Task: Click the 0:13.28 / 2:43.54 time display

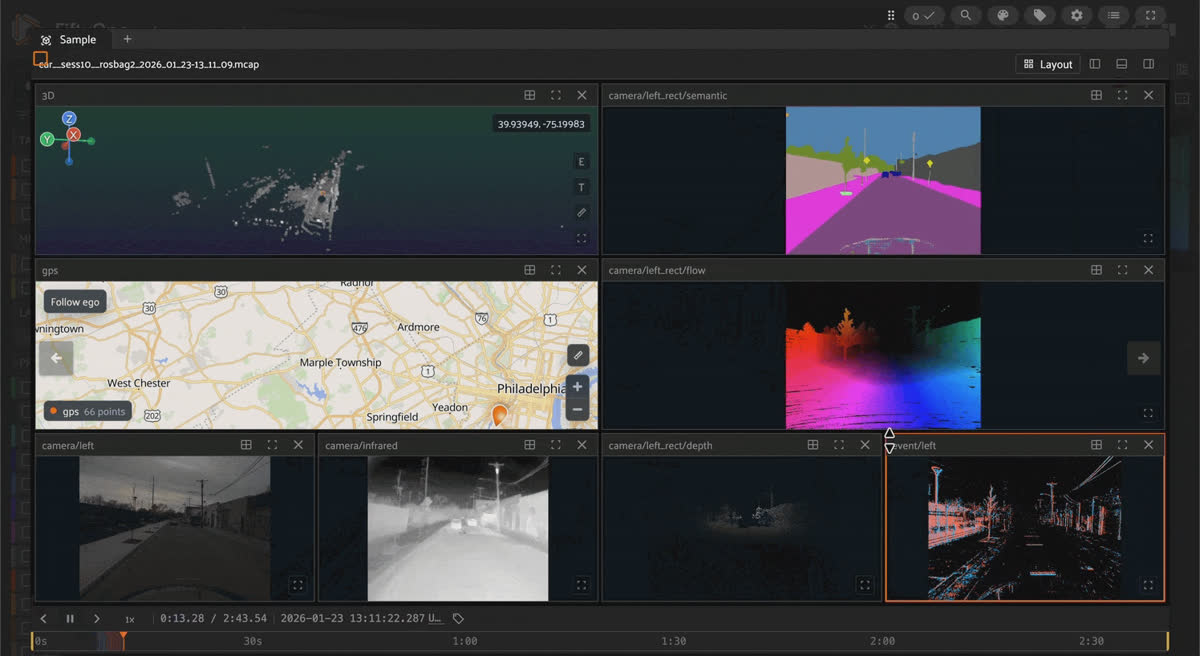Action: coord(214,619)
